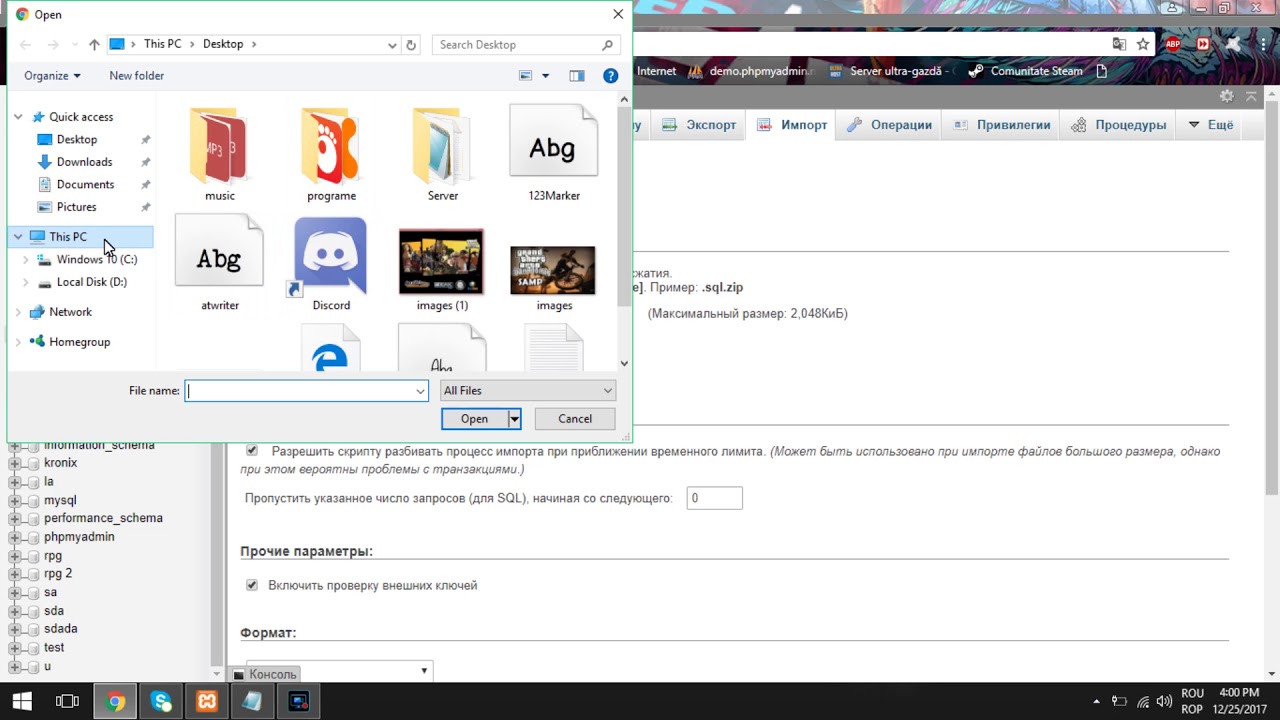
Task: Select Desktop under Quick access
Action: point(77,140)
